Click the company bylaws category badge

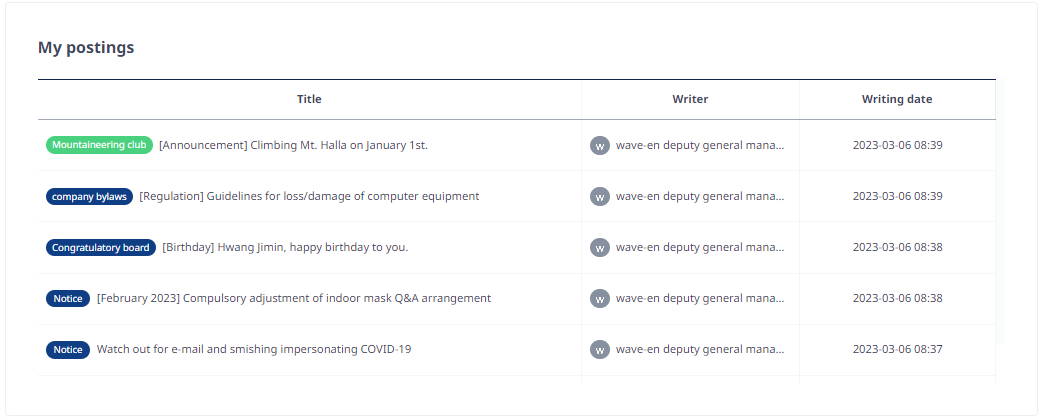[x=90, y=196]
